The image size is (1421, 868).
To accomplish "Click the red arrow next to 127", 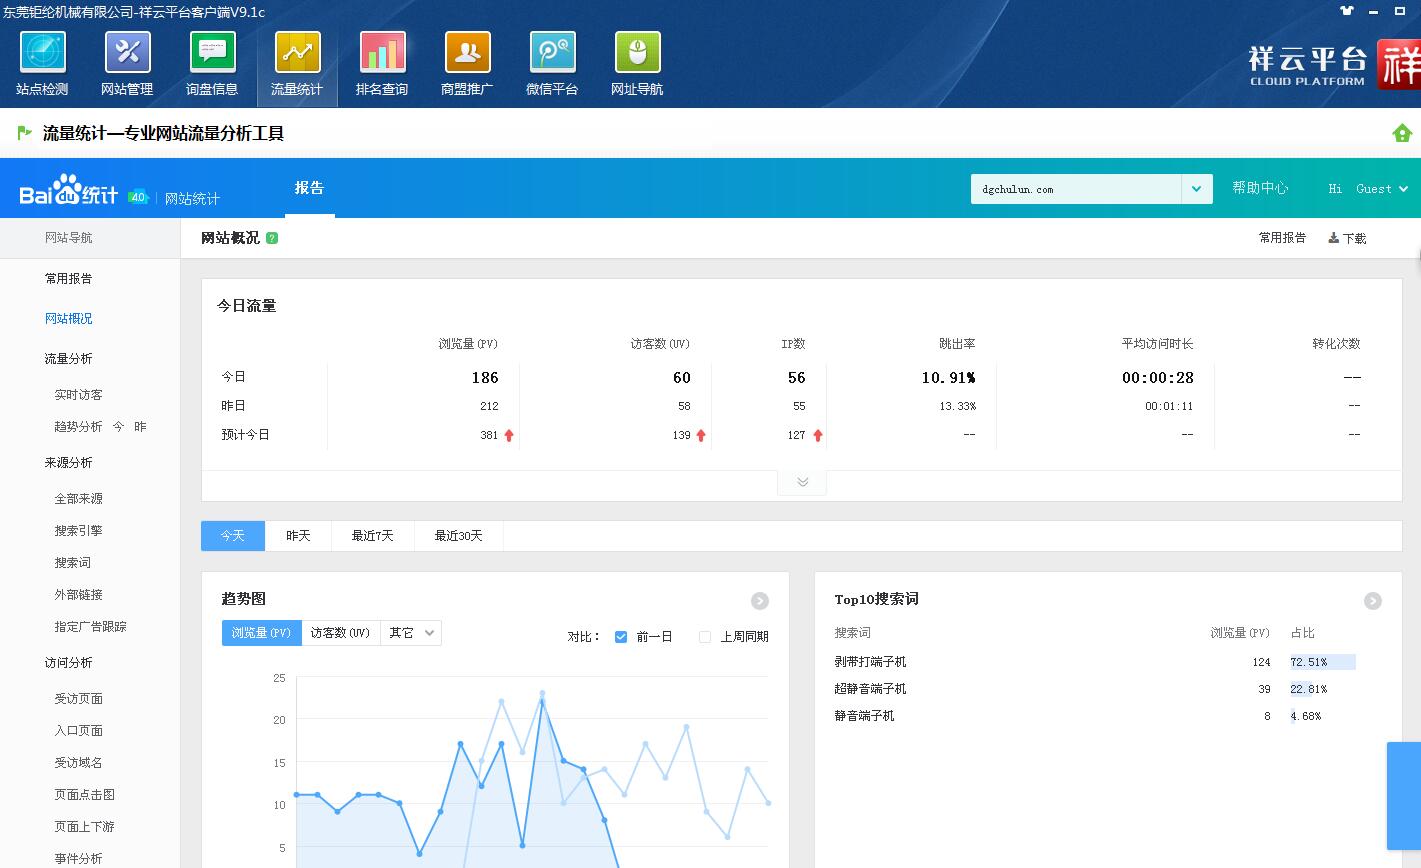I will click(818, 435).
